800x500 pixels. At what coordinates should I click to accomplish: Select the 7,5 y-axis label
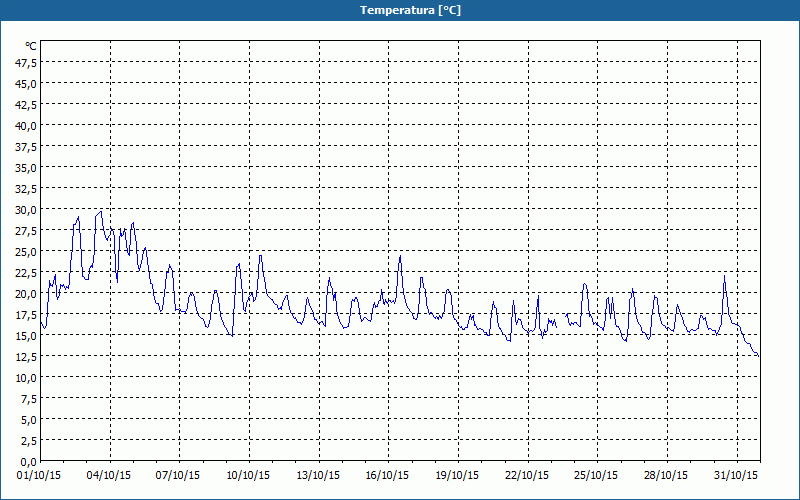pos(29,399)
